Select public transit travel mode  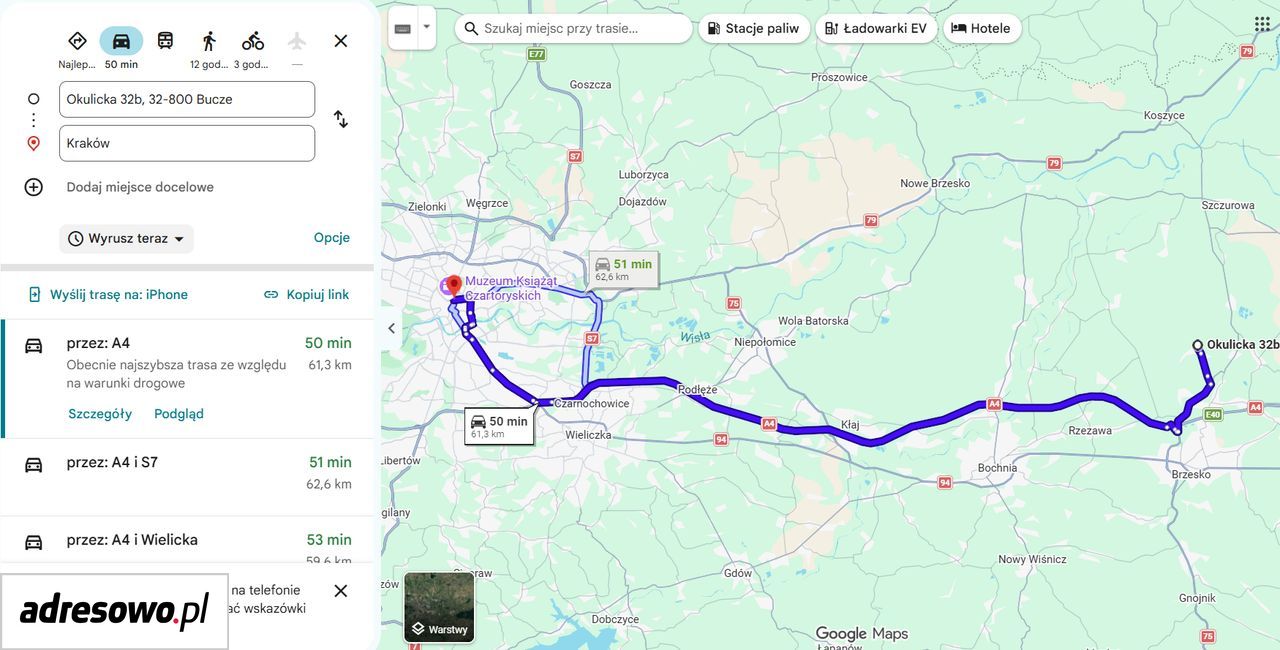[165, 41]
